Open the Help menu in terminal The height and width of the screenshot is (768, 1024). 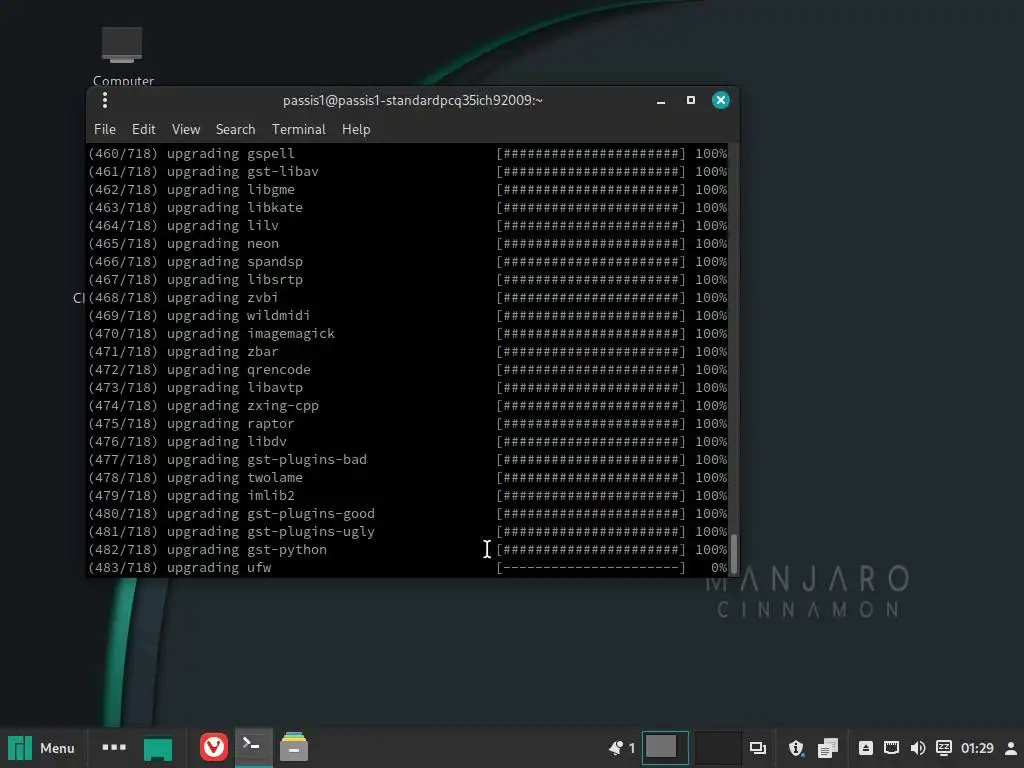(x=356, y=129)
